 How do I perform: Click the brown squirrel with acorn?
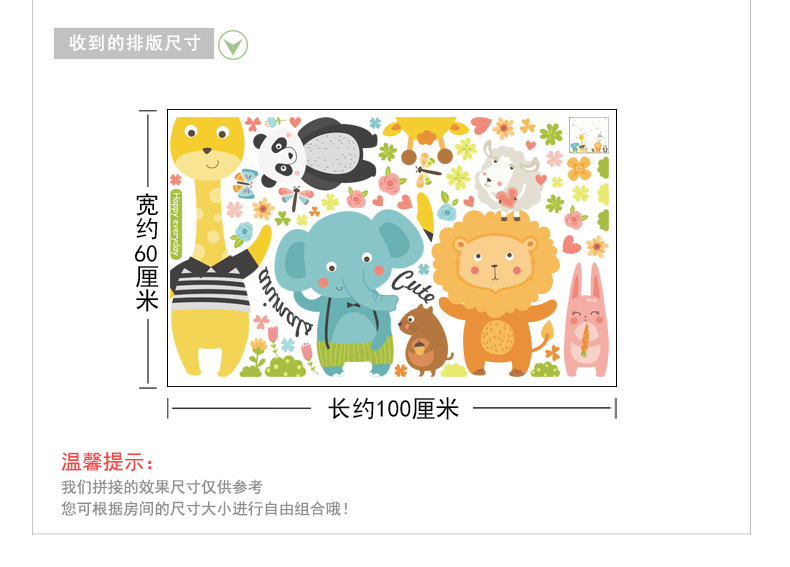[x=425, y=340]
